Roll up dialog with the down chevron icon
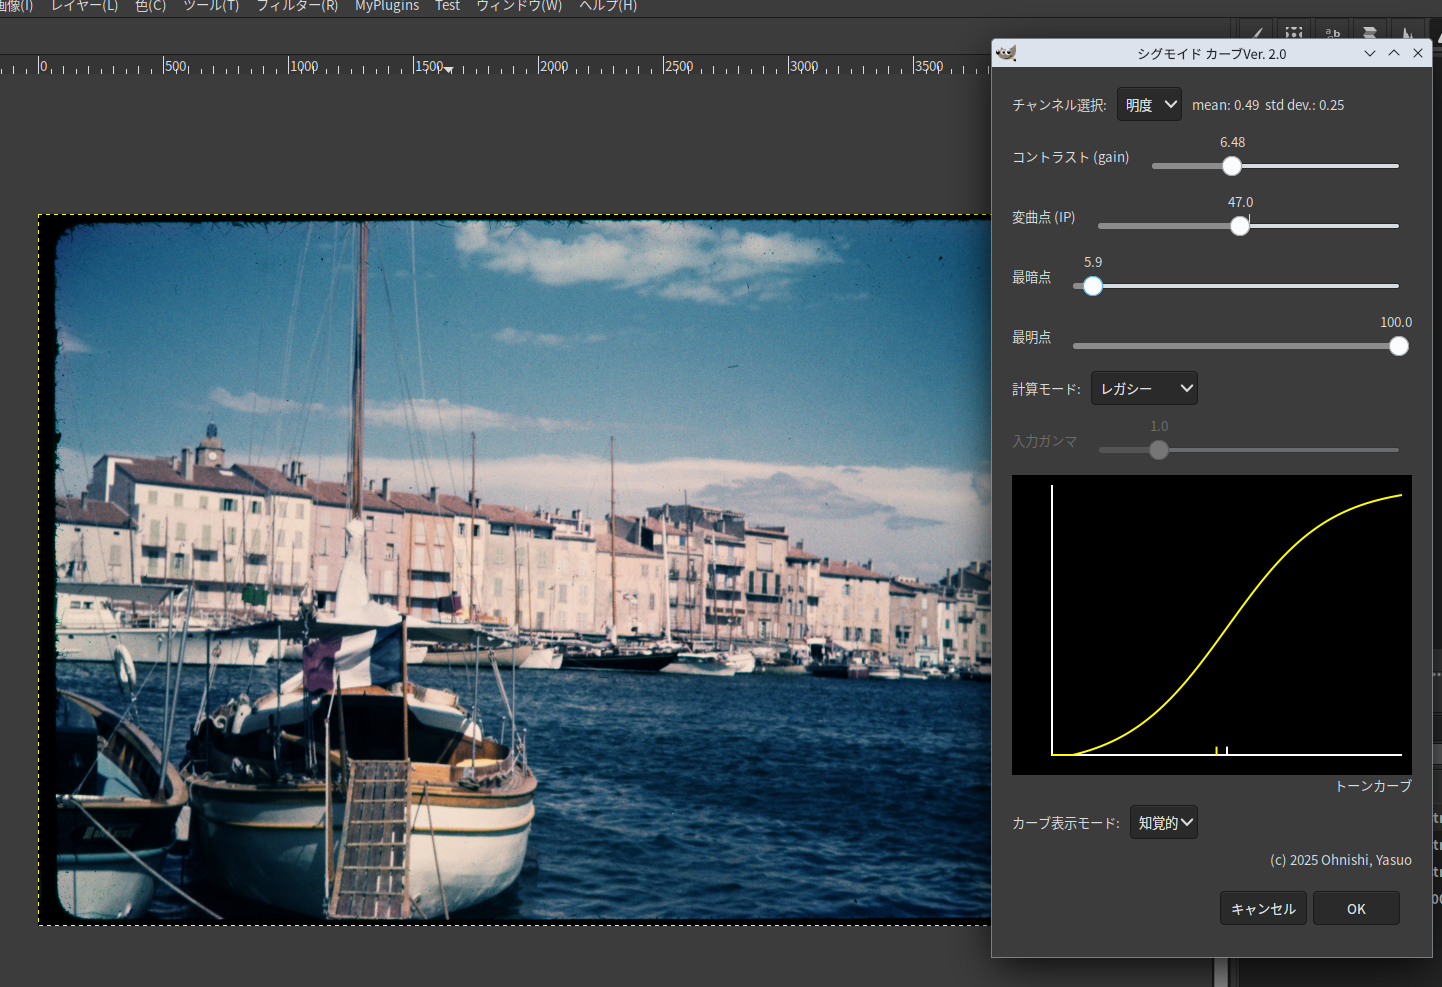 pos(1370,53)
